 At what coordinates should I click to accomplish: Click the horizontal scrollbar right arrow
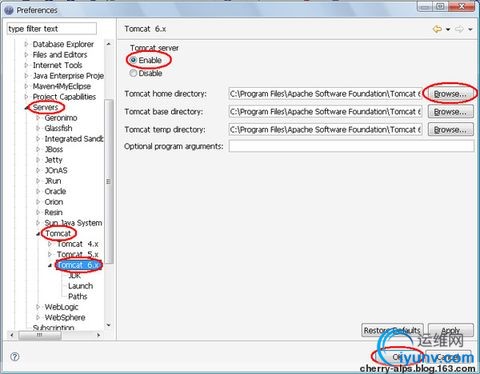(x=98, y=335)
